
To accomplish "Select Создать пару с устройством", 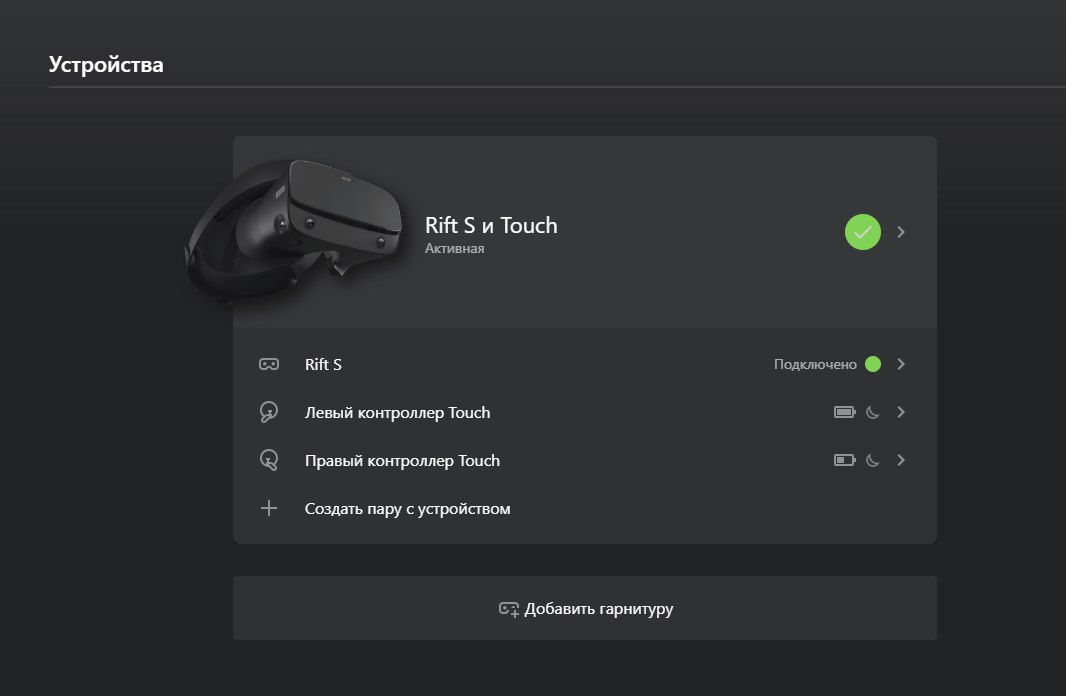I will (407, 508).
